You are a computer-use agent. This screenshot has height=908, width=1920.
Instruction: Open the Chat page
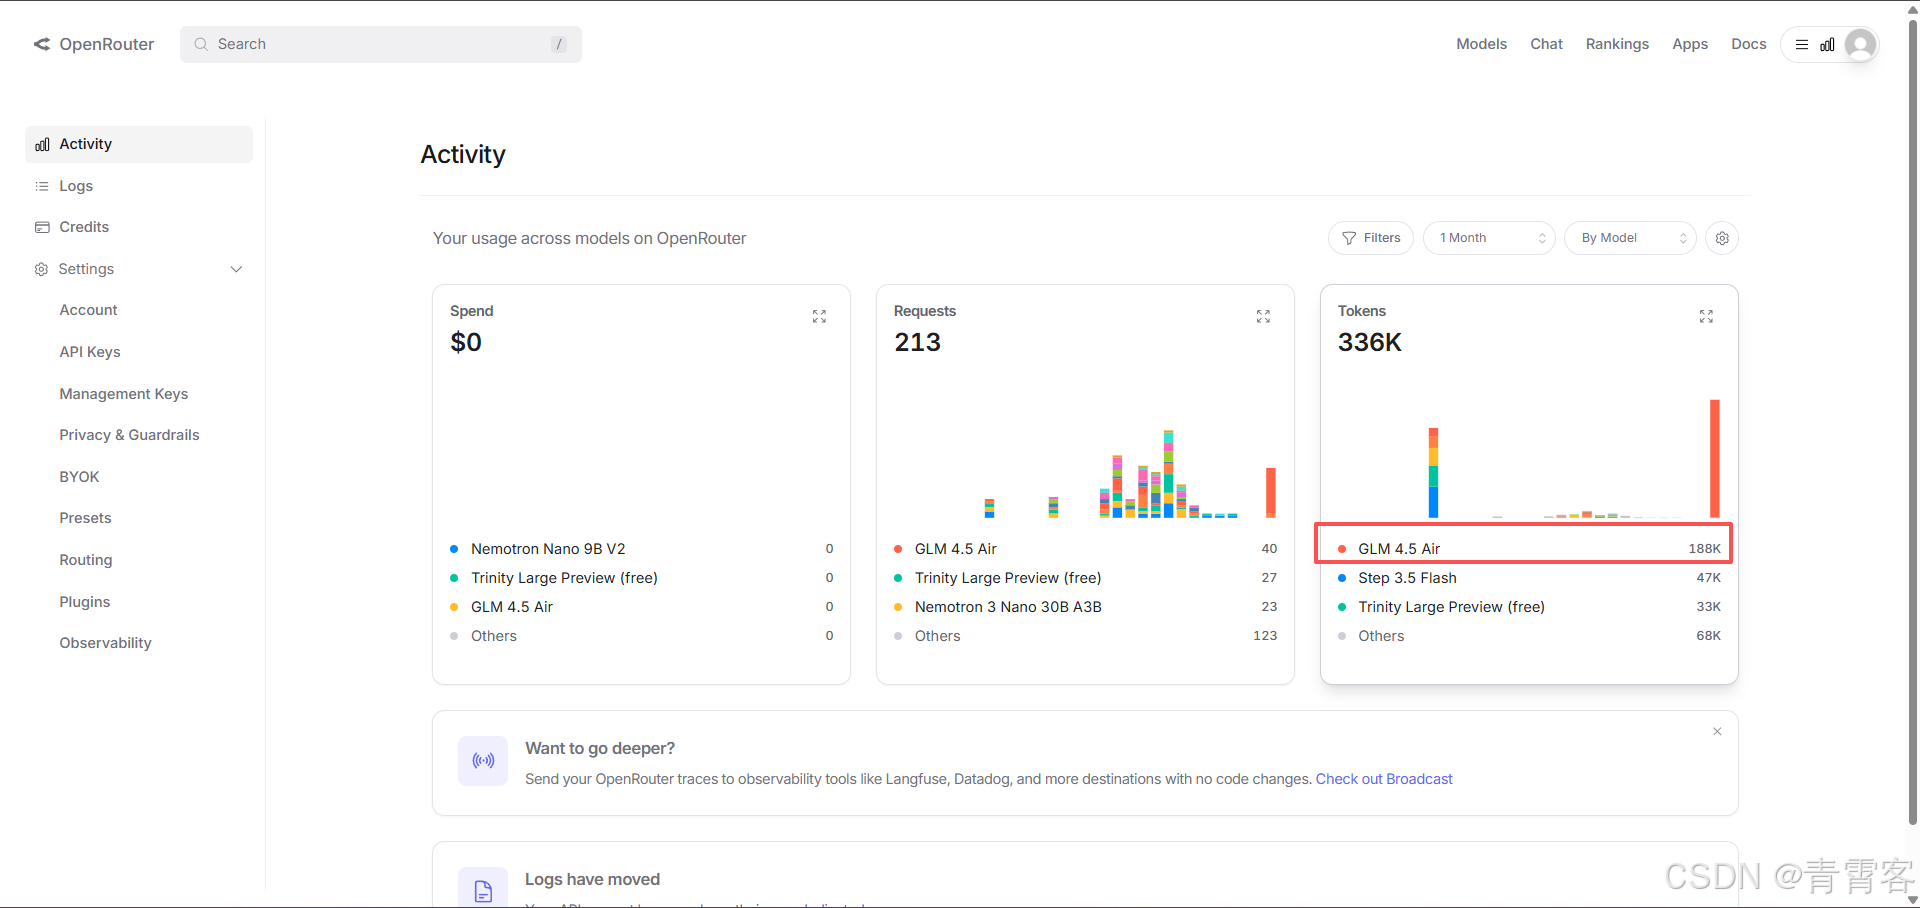(x=1546, y=44)
